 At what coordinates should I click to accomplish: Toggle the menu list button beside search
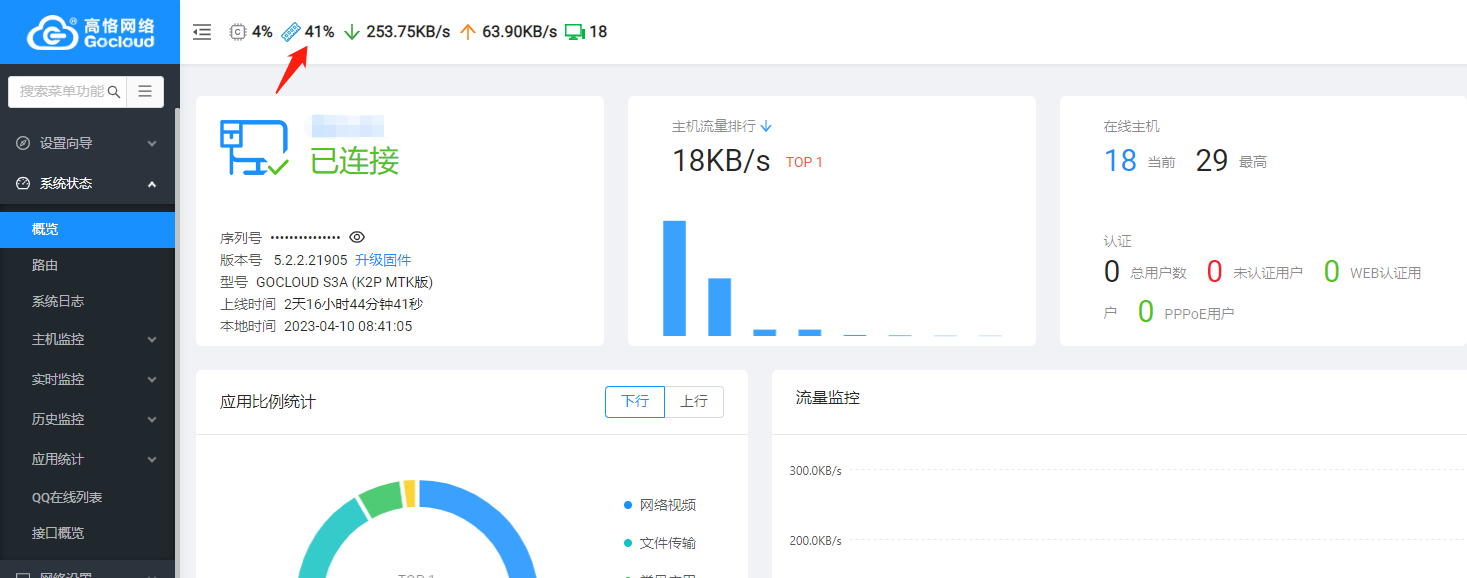pyautogui.click(x=145, y=91)
